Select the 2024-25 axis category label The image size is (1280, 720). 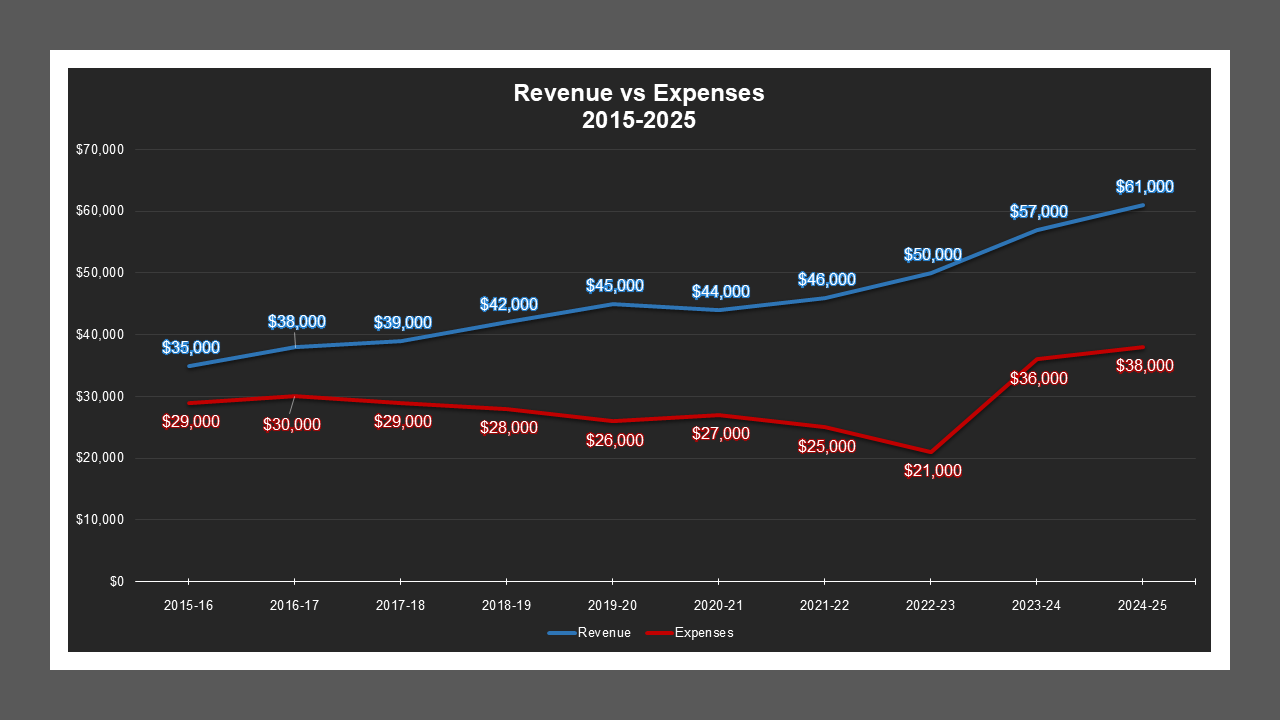1142,605
